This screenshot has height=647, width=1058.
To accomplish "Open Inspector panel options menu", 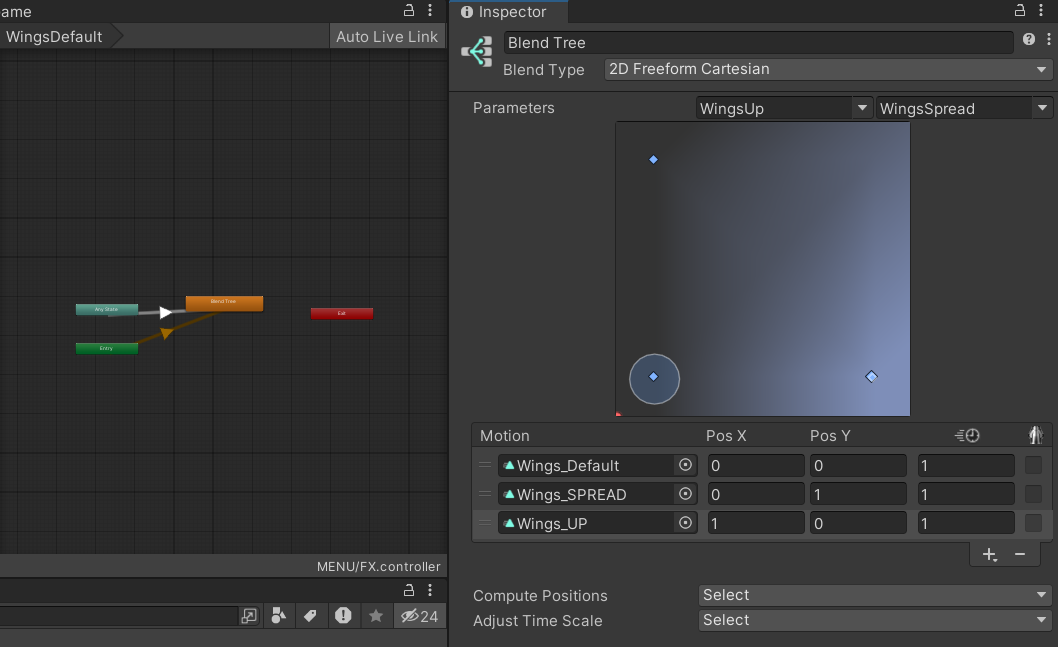I will [1041, 10].
